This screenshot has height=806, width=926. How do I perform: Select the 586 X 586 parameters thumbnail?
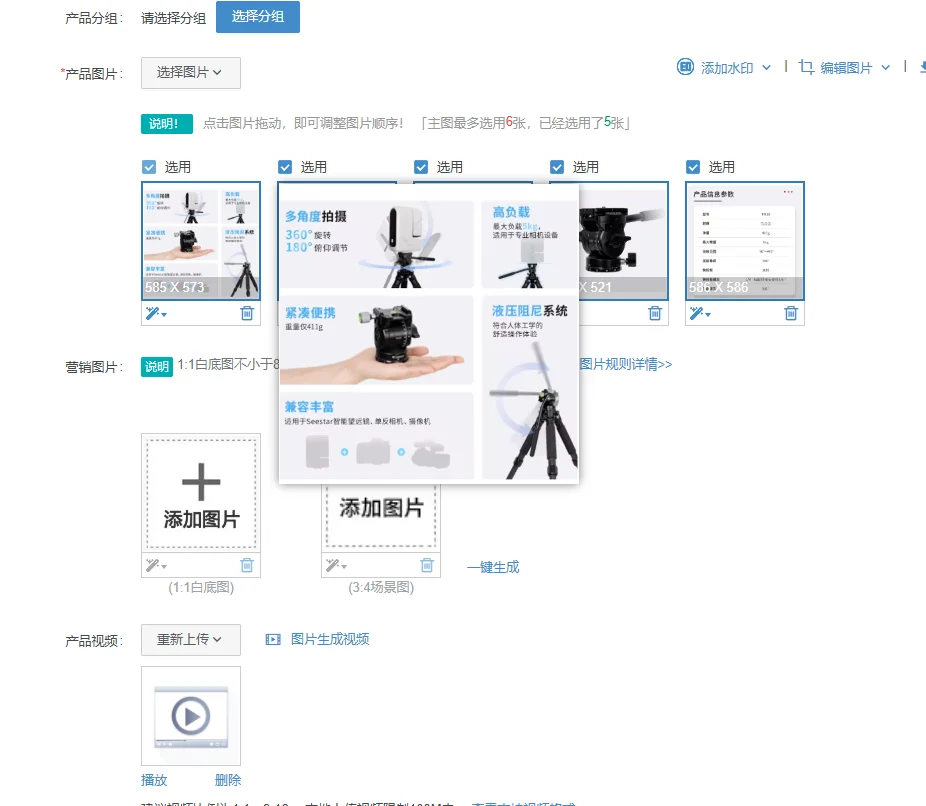(745, 241)
